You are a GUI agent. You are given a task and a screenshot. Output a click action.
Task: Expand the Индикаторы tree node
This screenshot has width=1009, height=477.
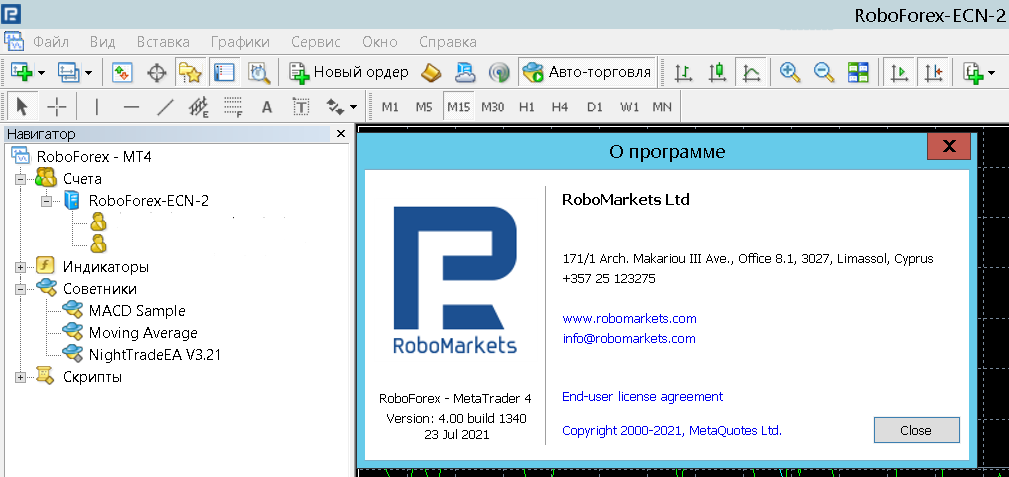[x=21, y=267]
